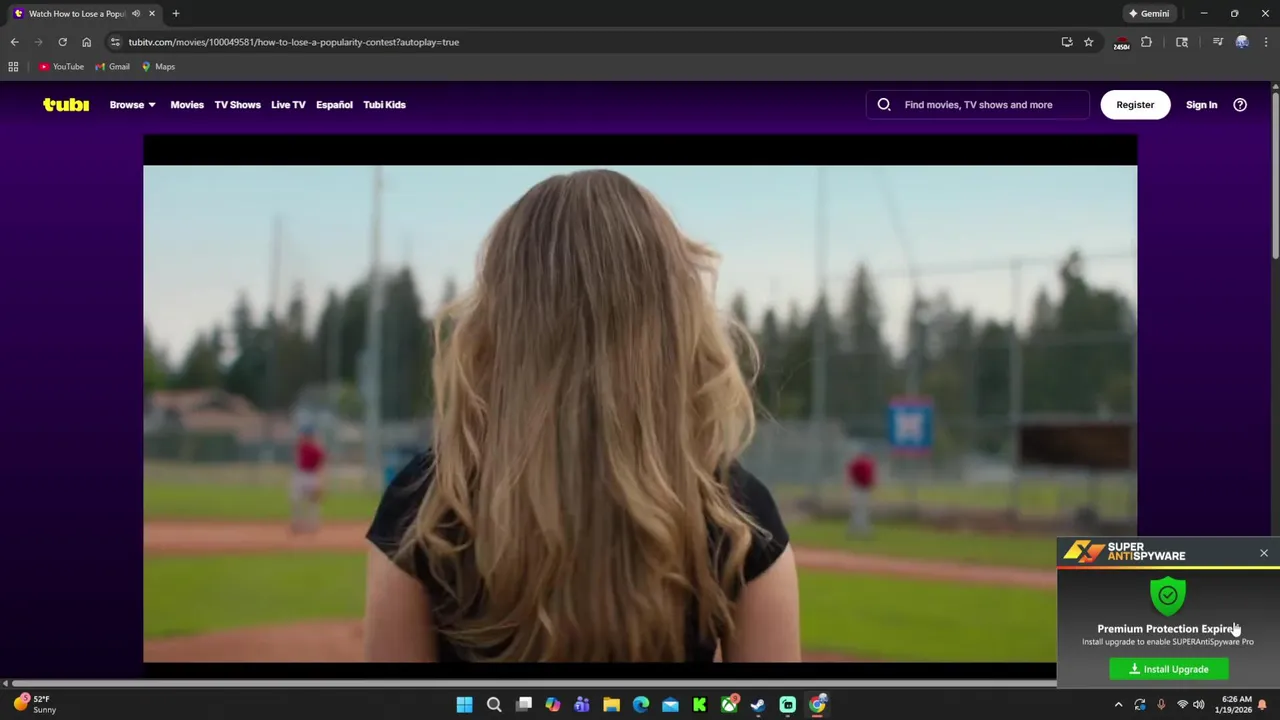Viewport: 1280px width, 720px height.
Task: Open the TV Shows section
Action: pyautogui.click(x=237, y=104)
